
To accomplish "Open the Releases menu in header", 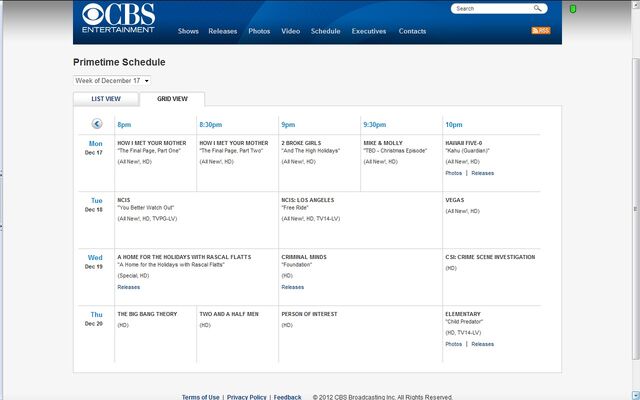I will 222,31.
